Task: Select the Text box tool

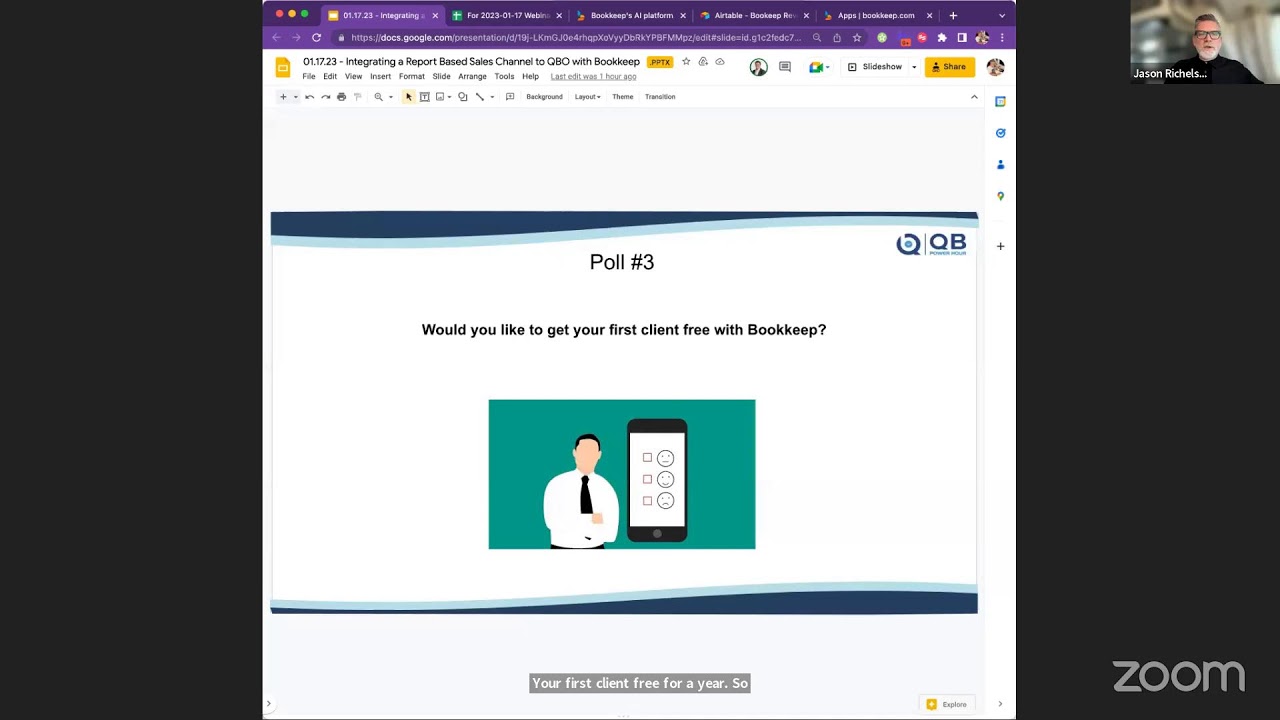Action: click(x=424, y=97)
